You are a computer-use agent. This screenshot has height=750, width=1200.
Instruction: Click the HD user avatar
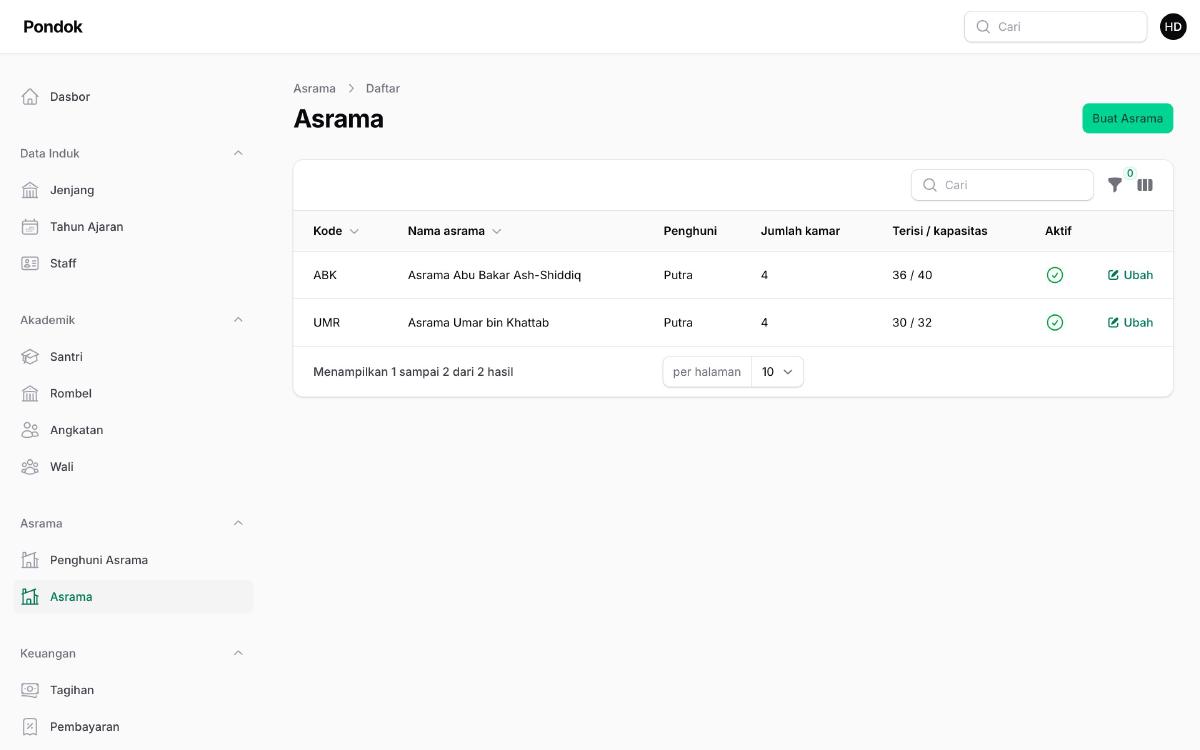pyautogui.click(x=1173, y=27)
